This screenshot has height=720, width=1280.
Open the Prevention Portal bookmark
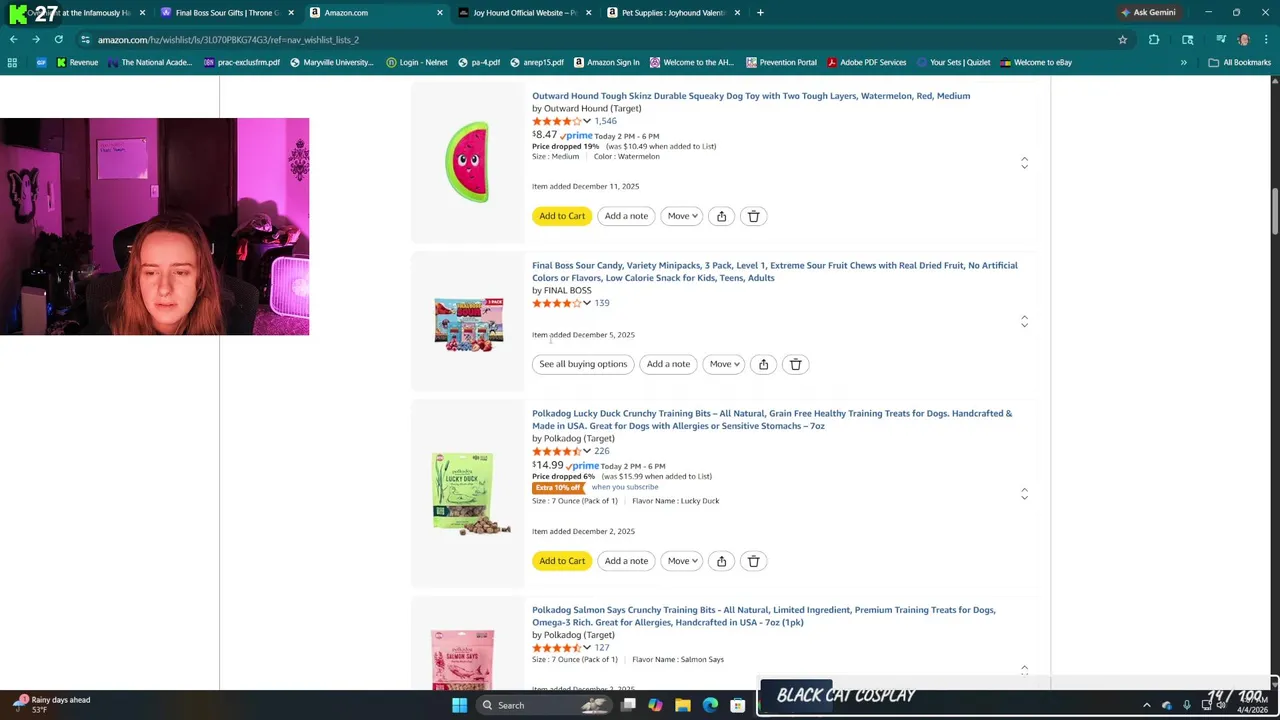click(780, 62)
